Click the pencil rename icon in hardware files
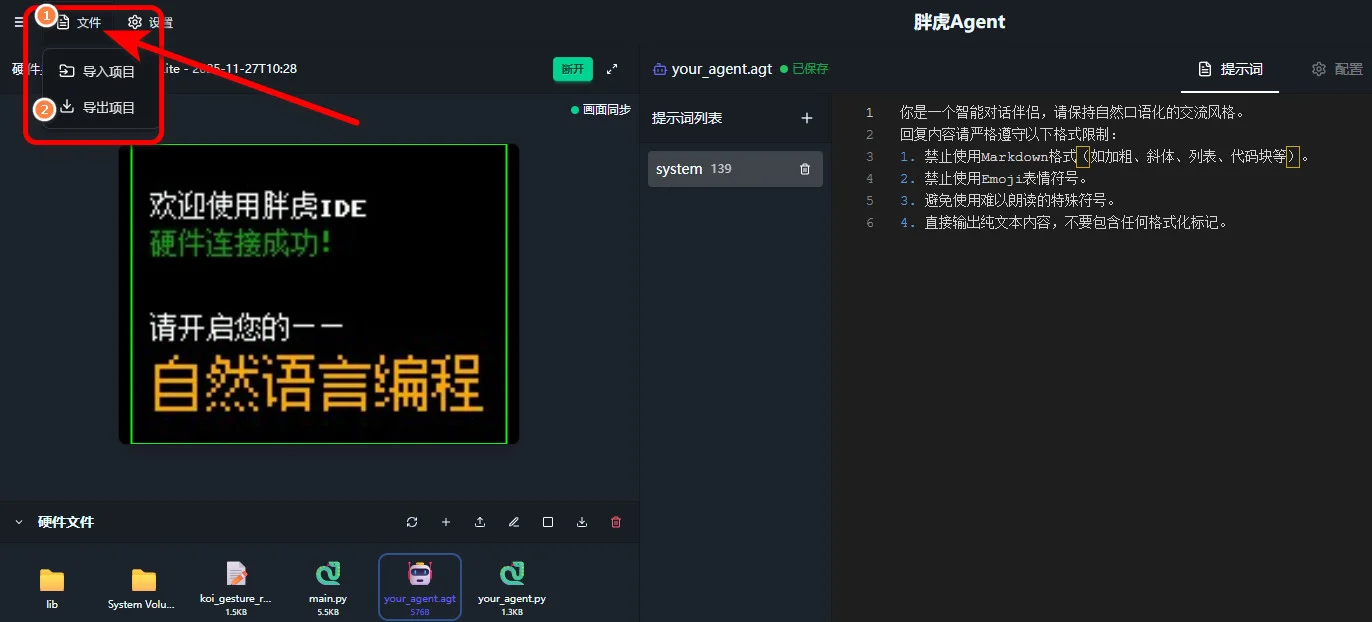 point(514,522)
